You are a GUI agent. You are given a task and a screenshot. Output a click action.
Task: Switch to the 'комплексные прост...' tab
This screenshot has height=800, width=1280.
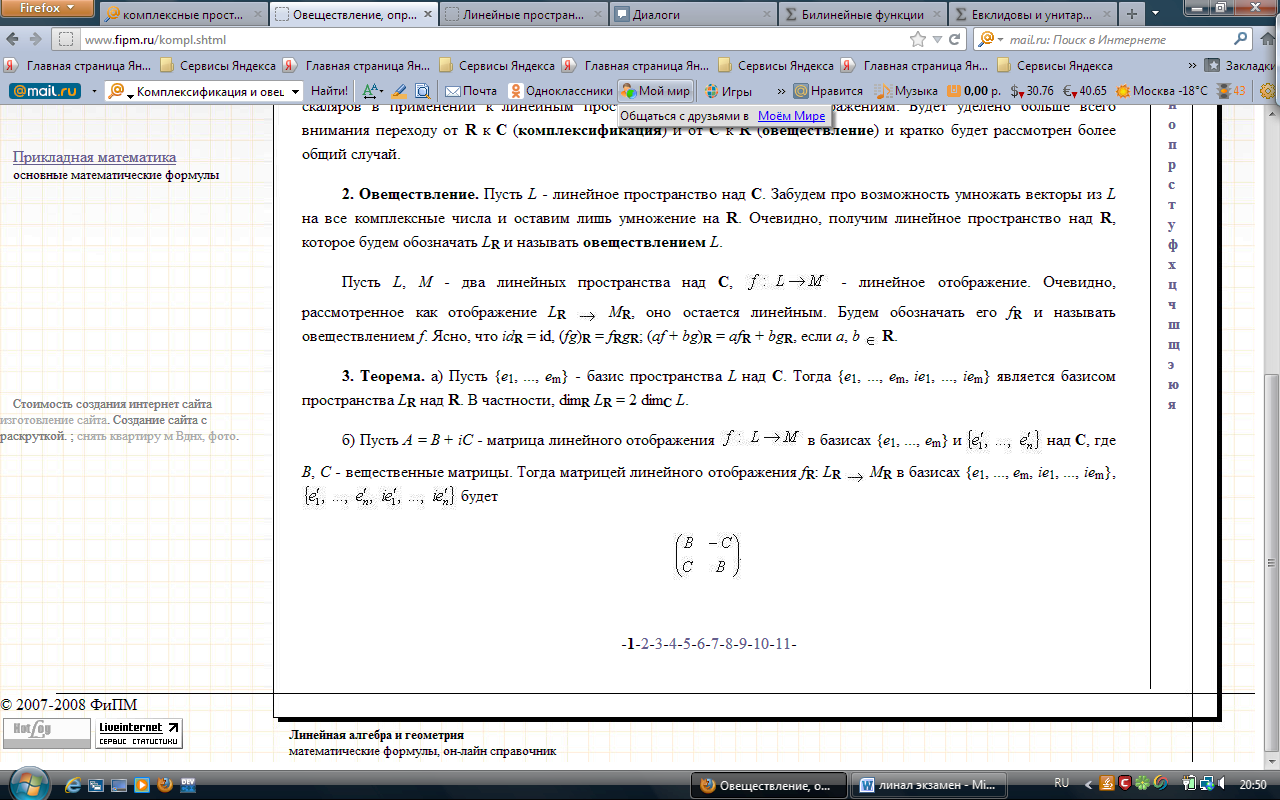pyautogui.click(x=182, y=14)
